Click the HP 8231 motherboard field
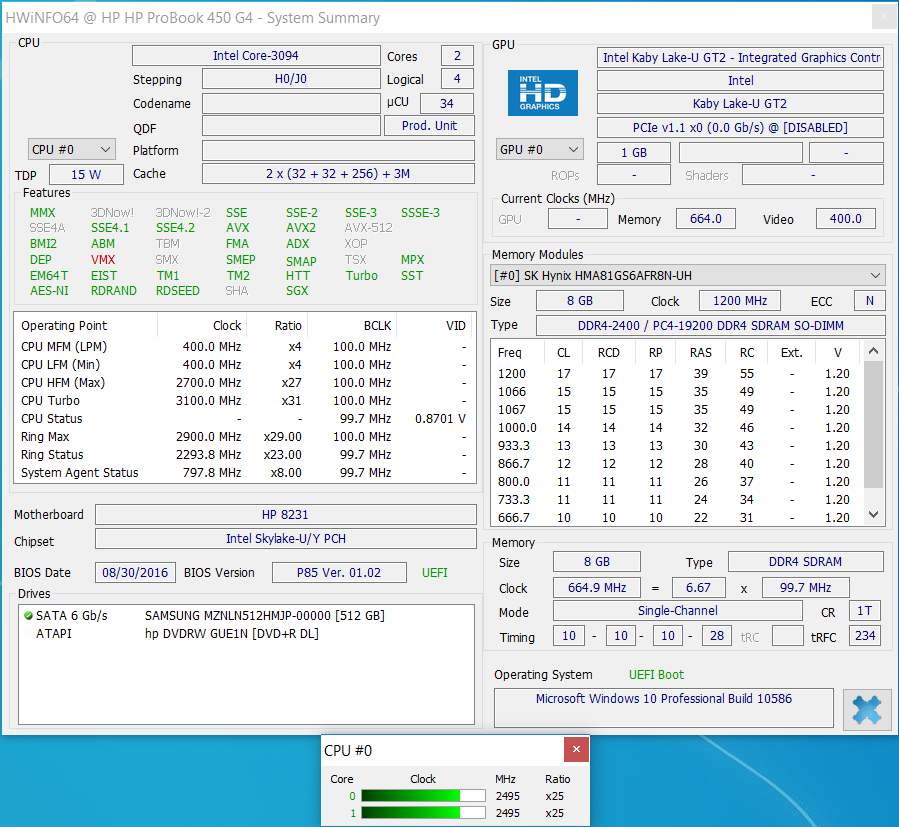This screenshot has height=827, width=899. pos(286,514)
